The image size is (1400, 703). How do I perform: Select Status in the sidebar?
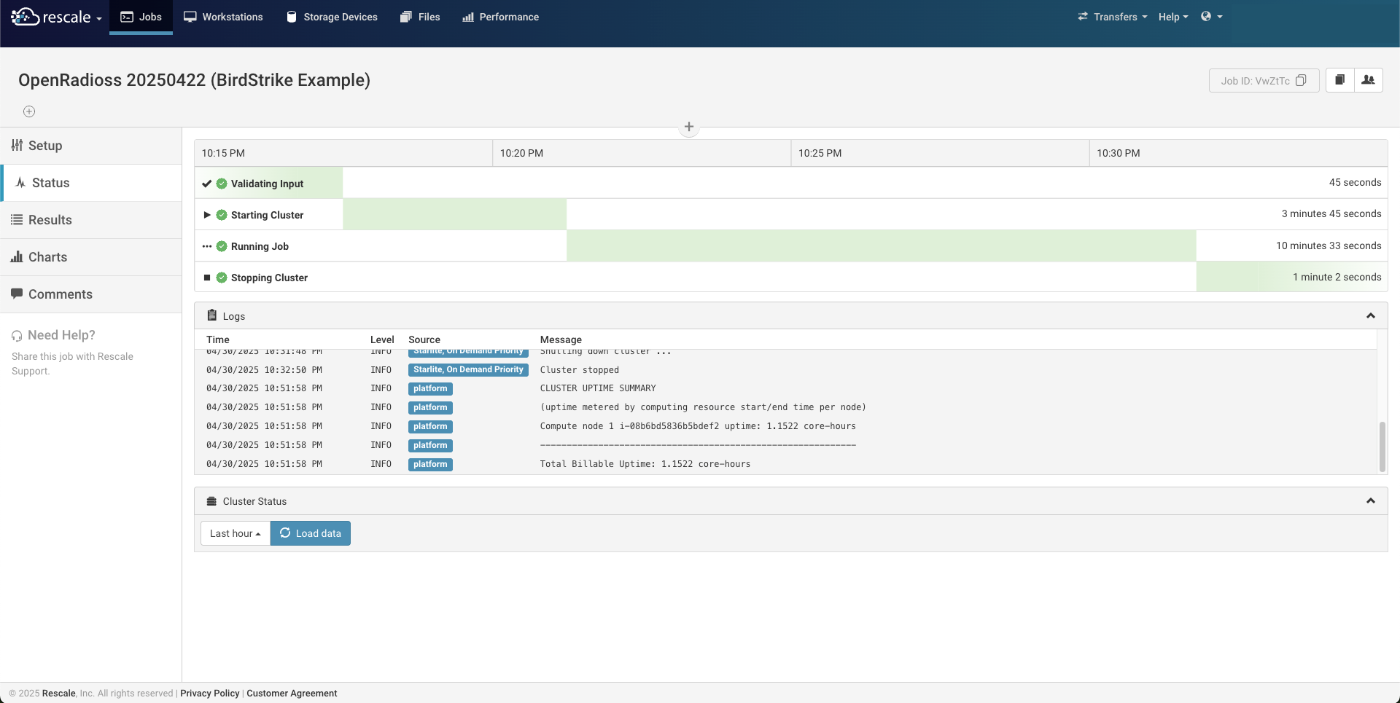pos(90,183)
